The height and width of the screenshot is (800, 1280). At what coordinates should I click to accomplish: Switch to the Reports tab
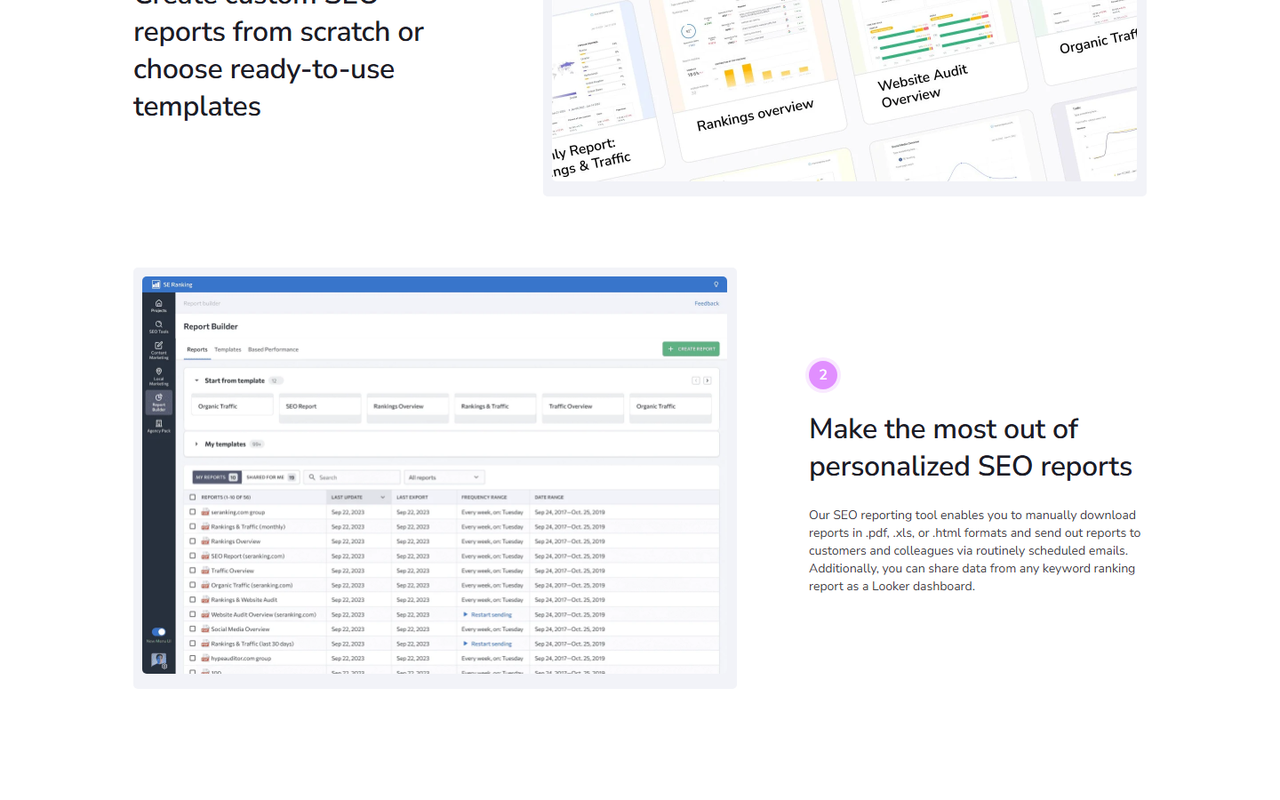pos(197,349)
